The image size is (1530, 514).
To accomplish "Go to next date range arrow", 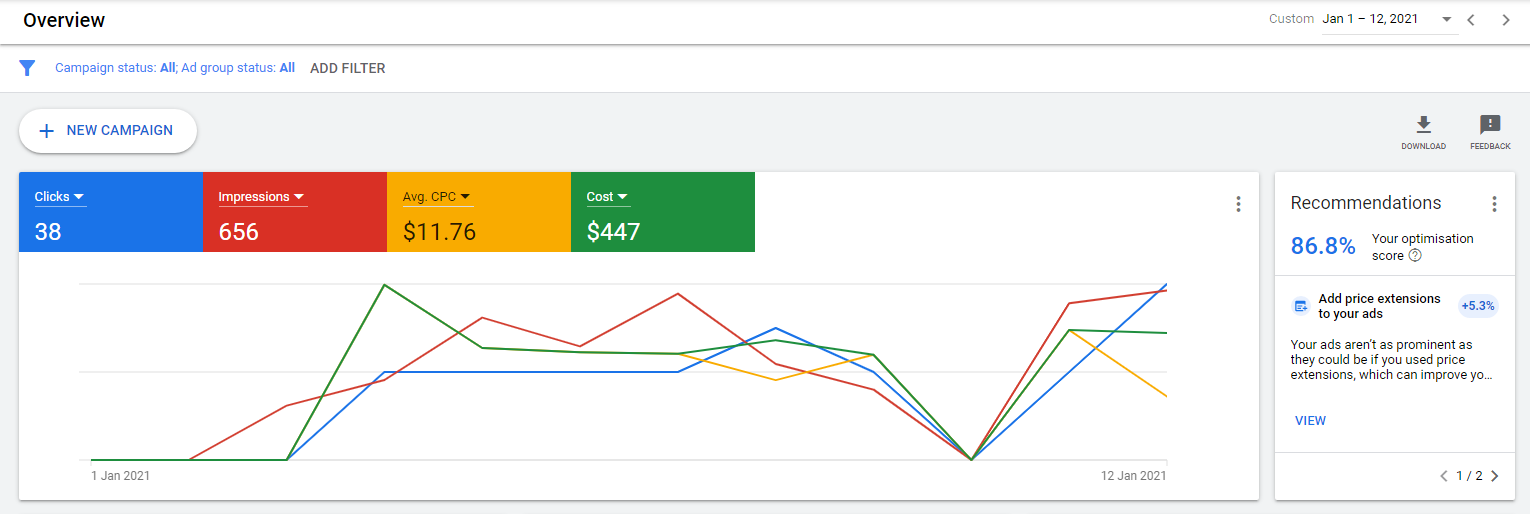I will [x=1506, y=20].
